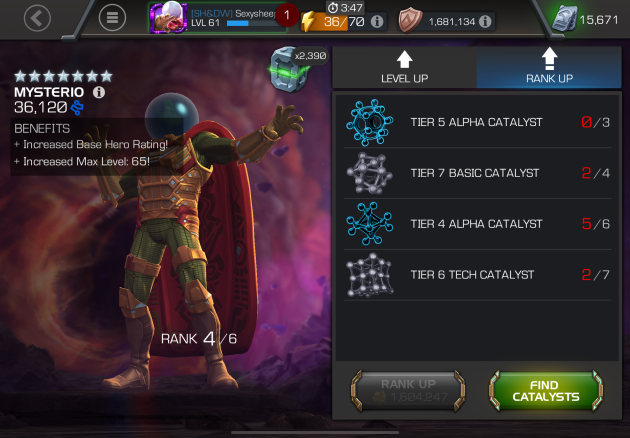
Task: Open gold info icon beside 1,681,134
Action: tap(485, 21)
